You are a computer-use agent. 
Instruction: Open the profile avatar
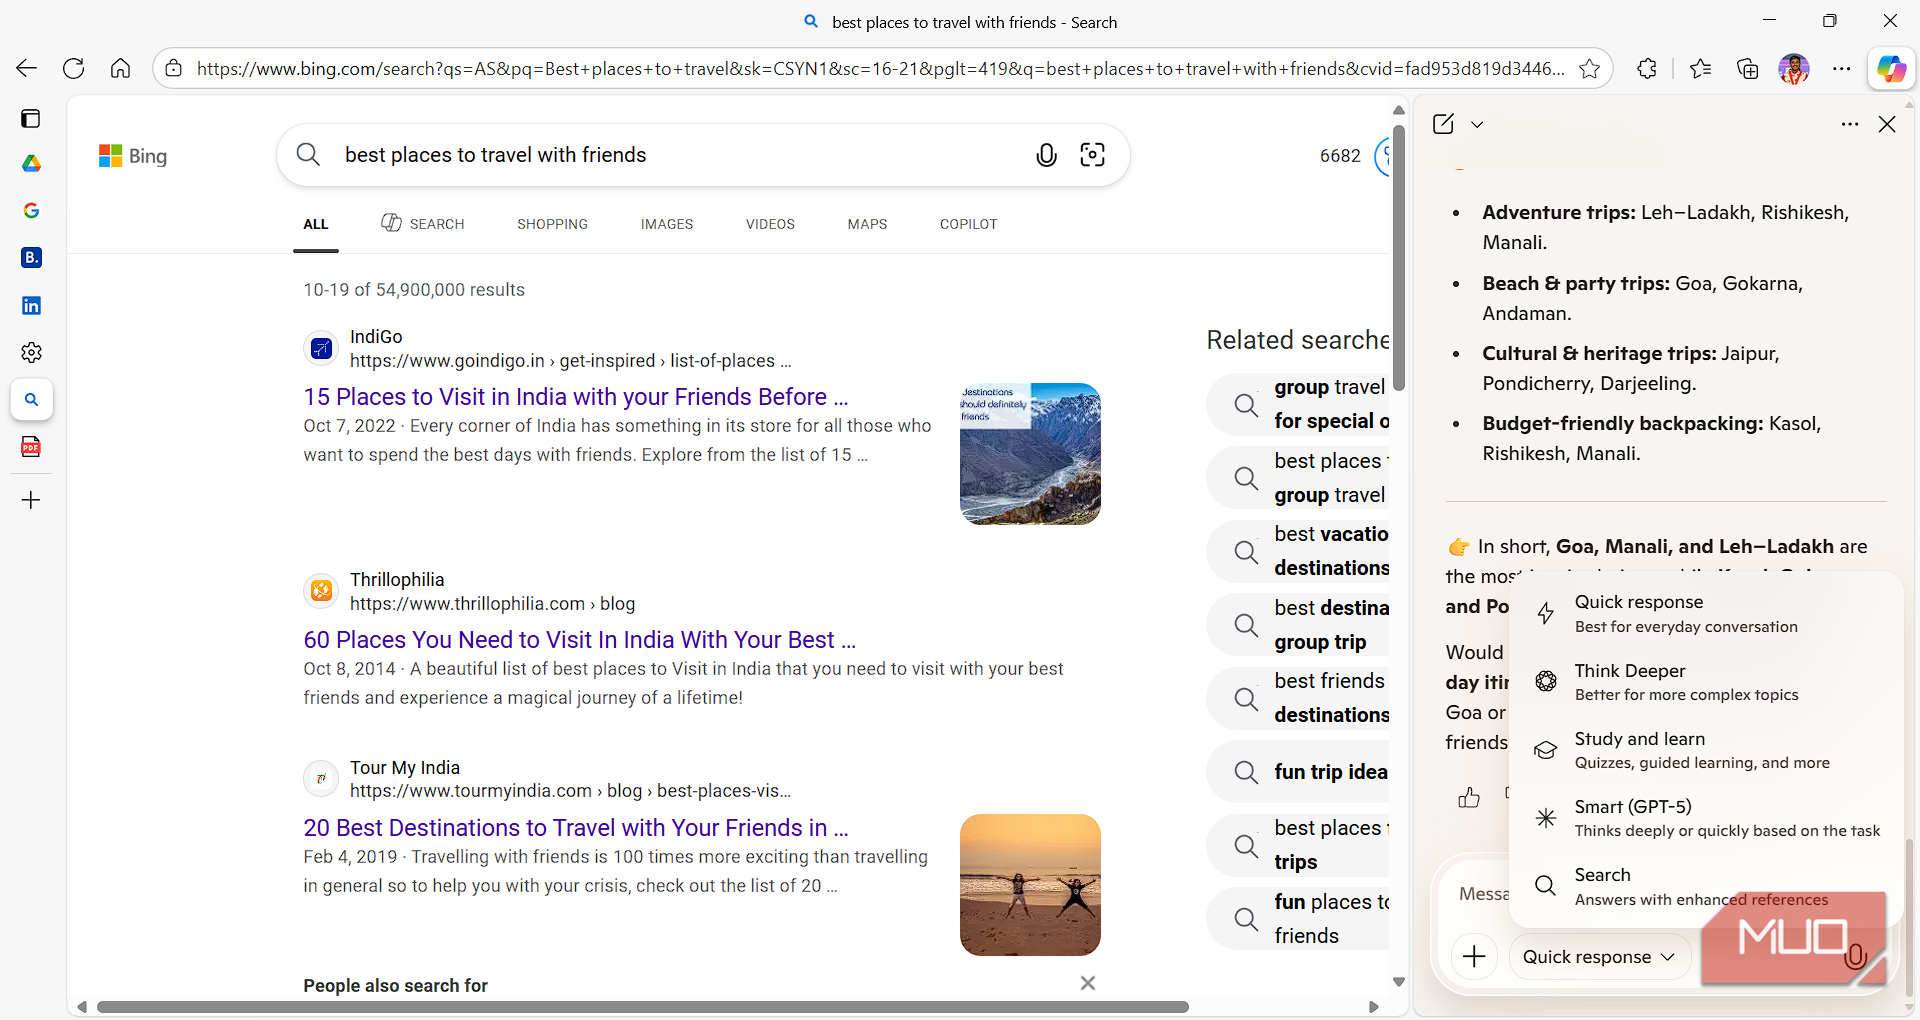[1794, 68]
